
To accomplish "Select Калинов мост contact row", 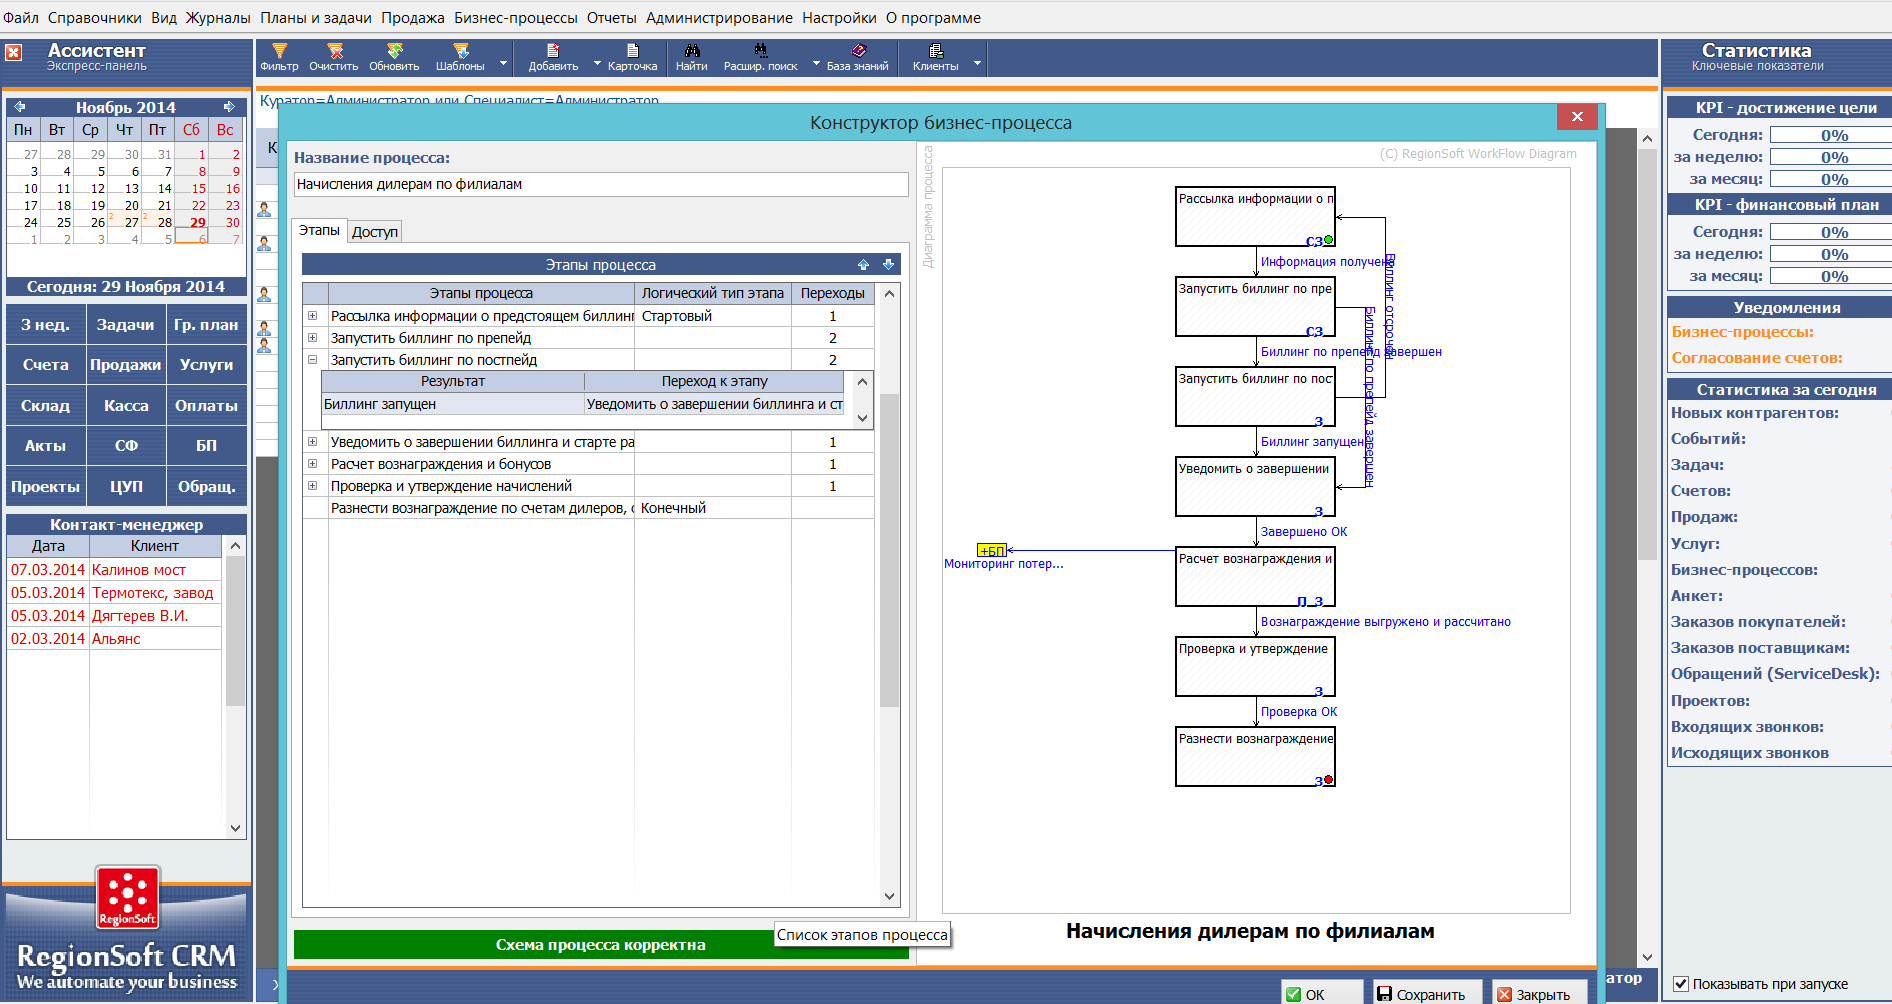I will tap(114, 570).
